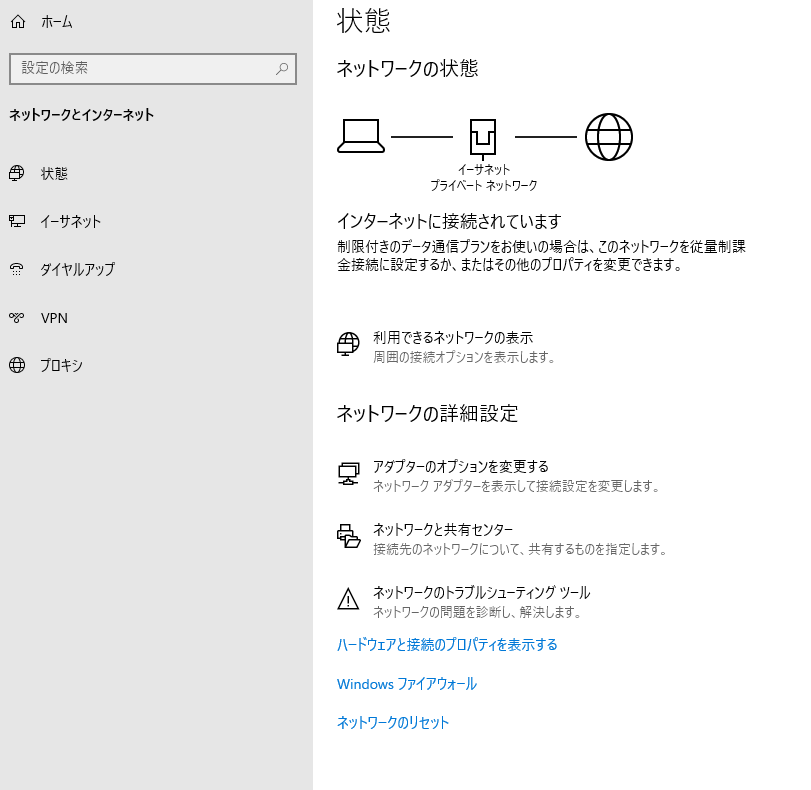
Task: Click the sharing center printer icon
Action: (x=349, y=536)
